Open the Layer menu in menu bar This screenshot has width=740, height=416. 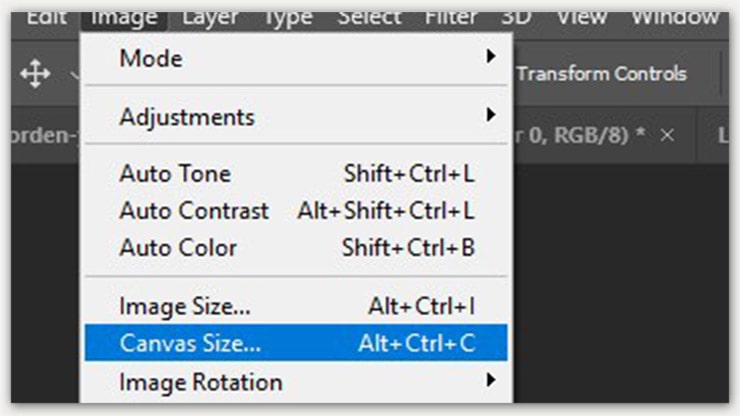(209, 16)
